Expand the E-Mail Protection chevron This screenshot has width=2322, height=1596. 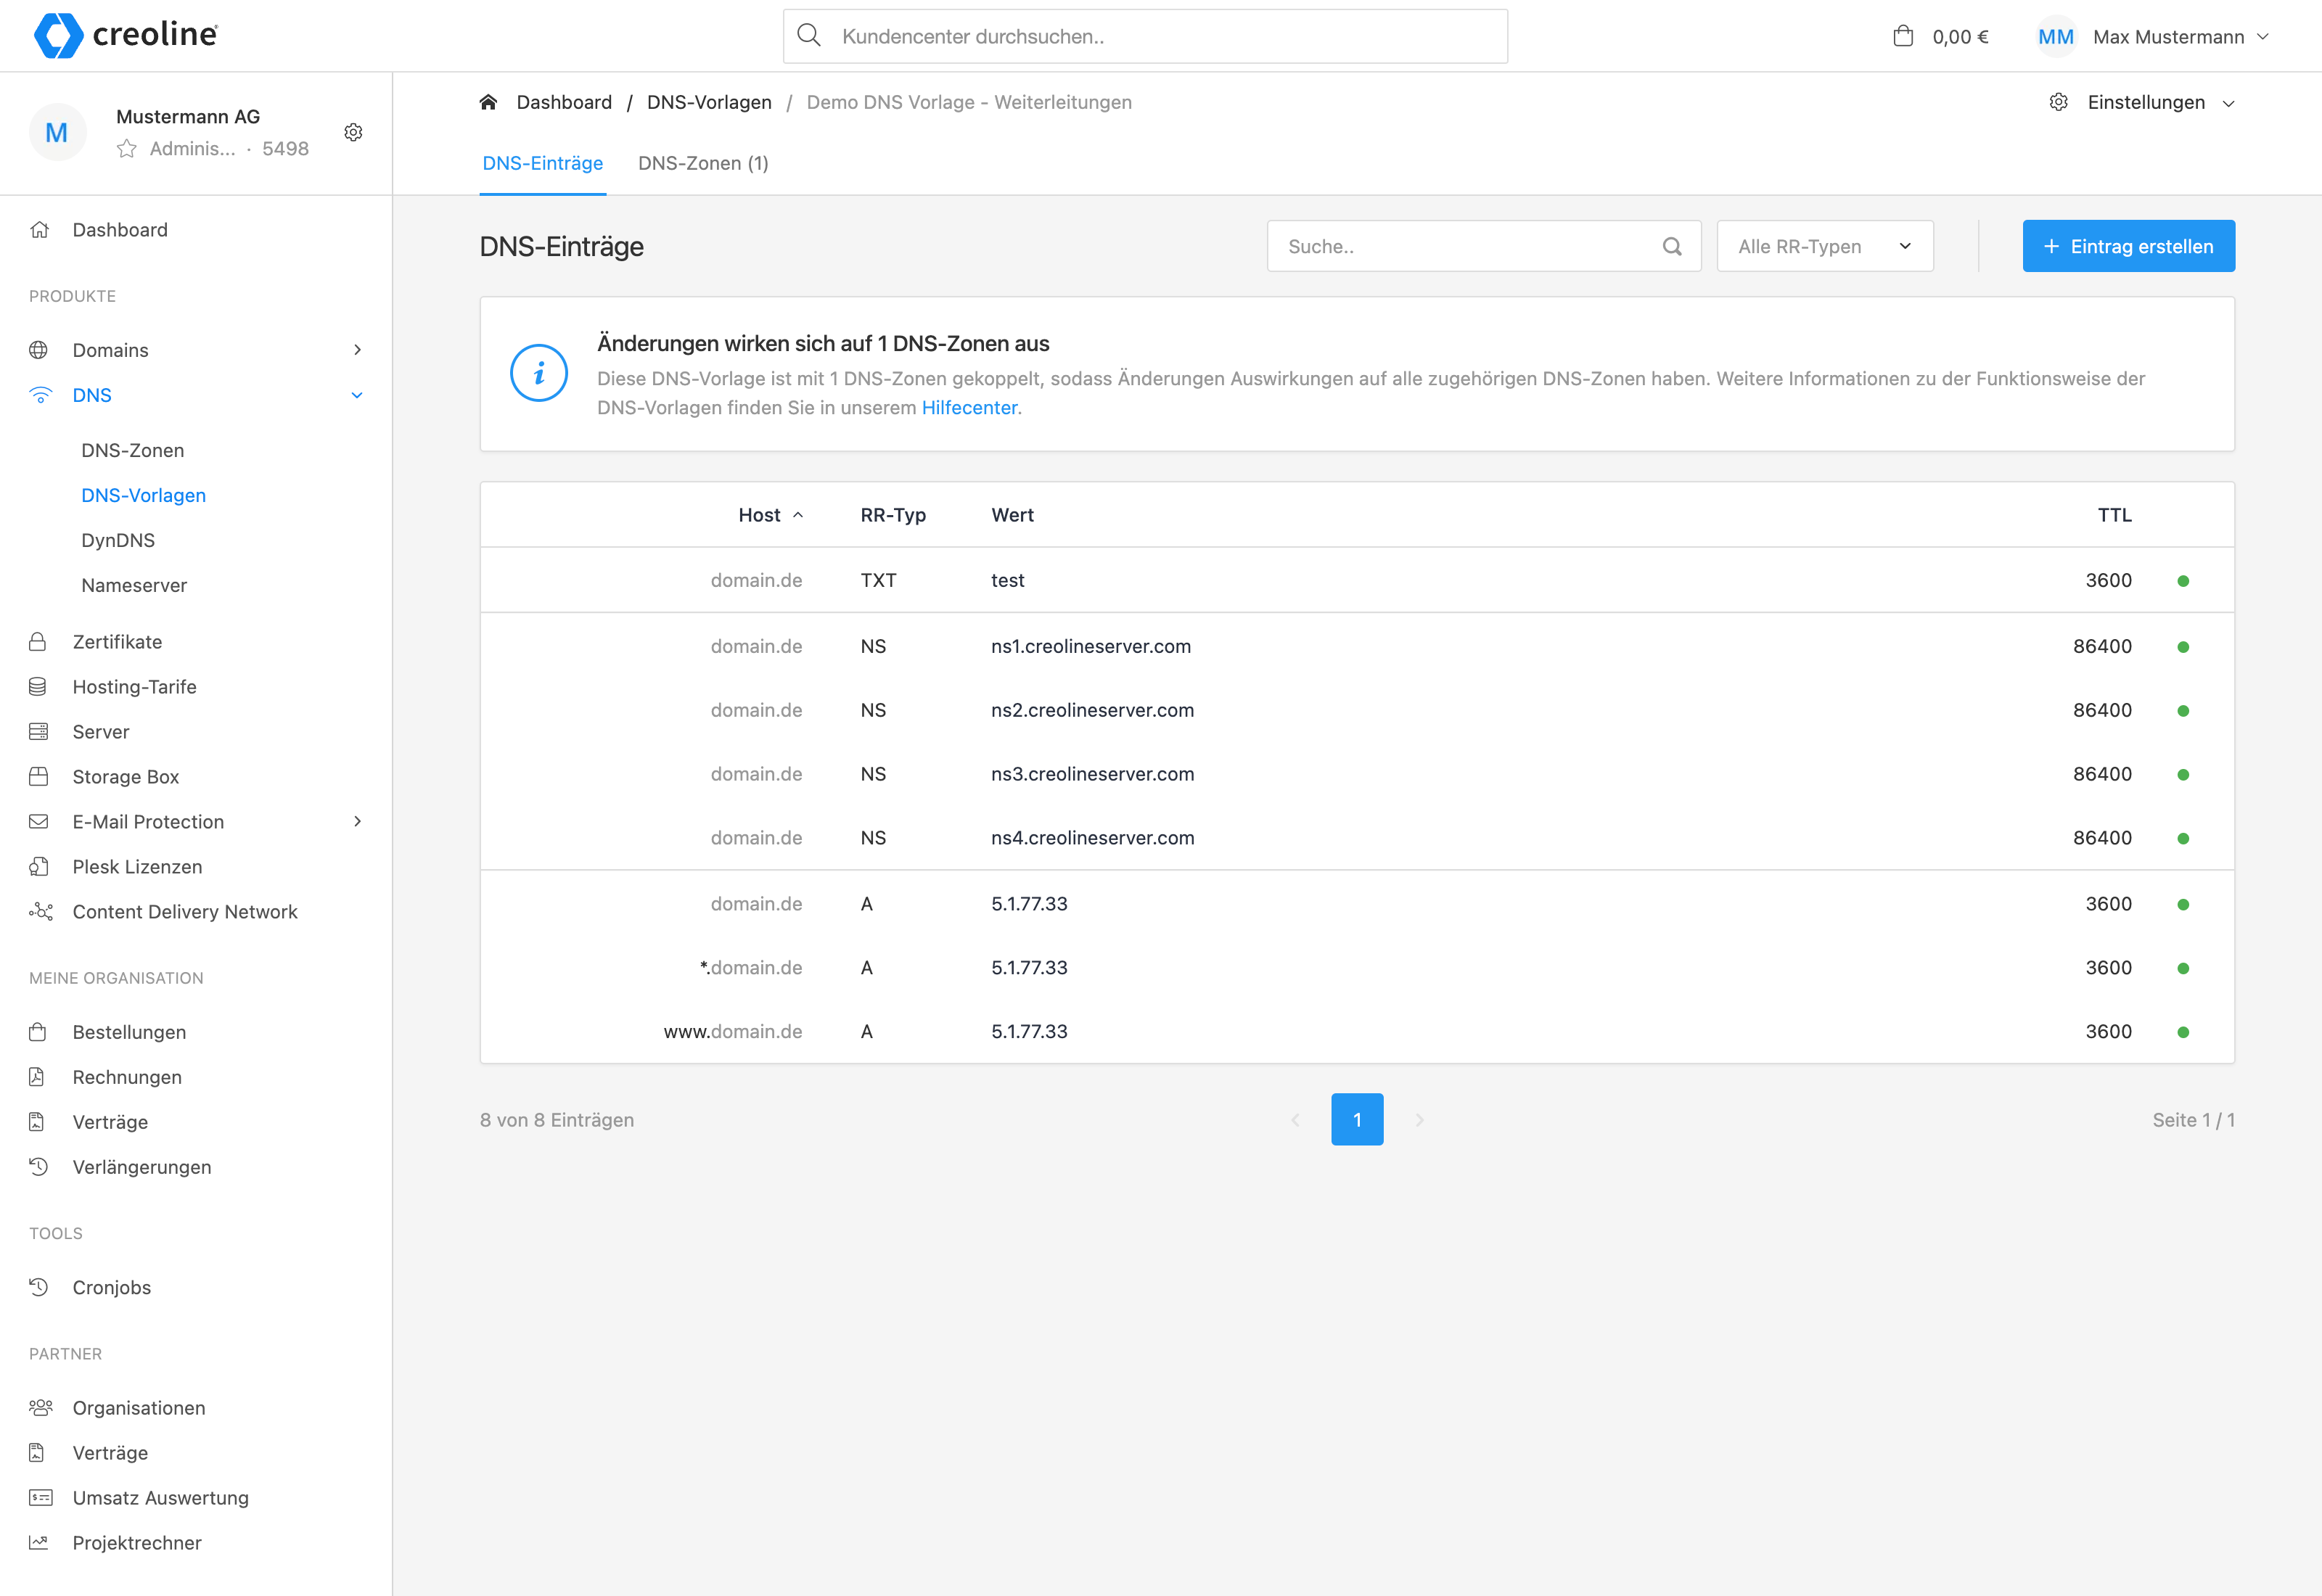[357, 822]
